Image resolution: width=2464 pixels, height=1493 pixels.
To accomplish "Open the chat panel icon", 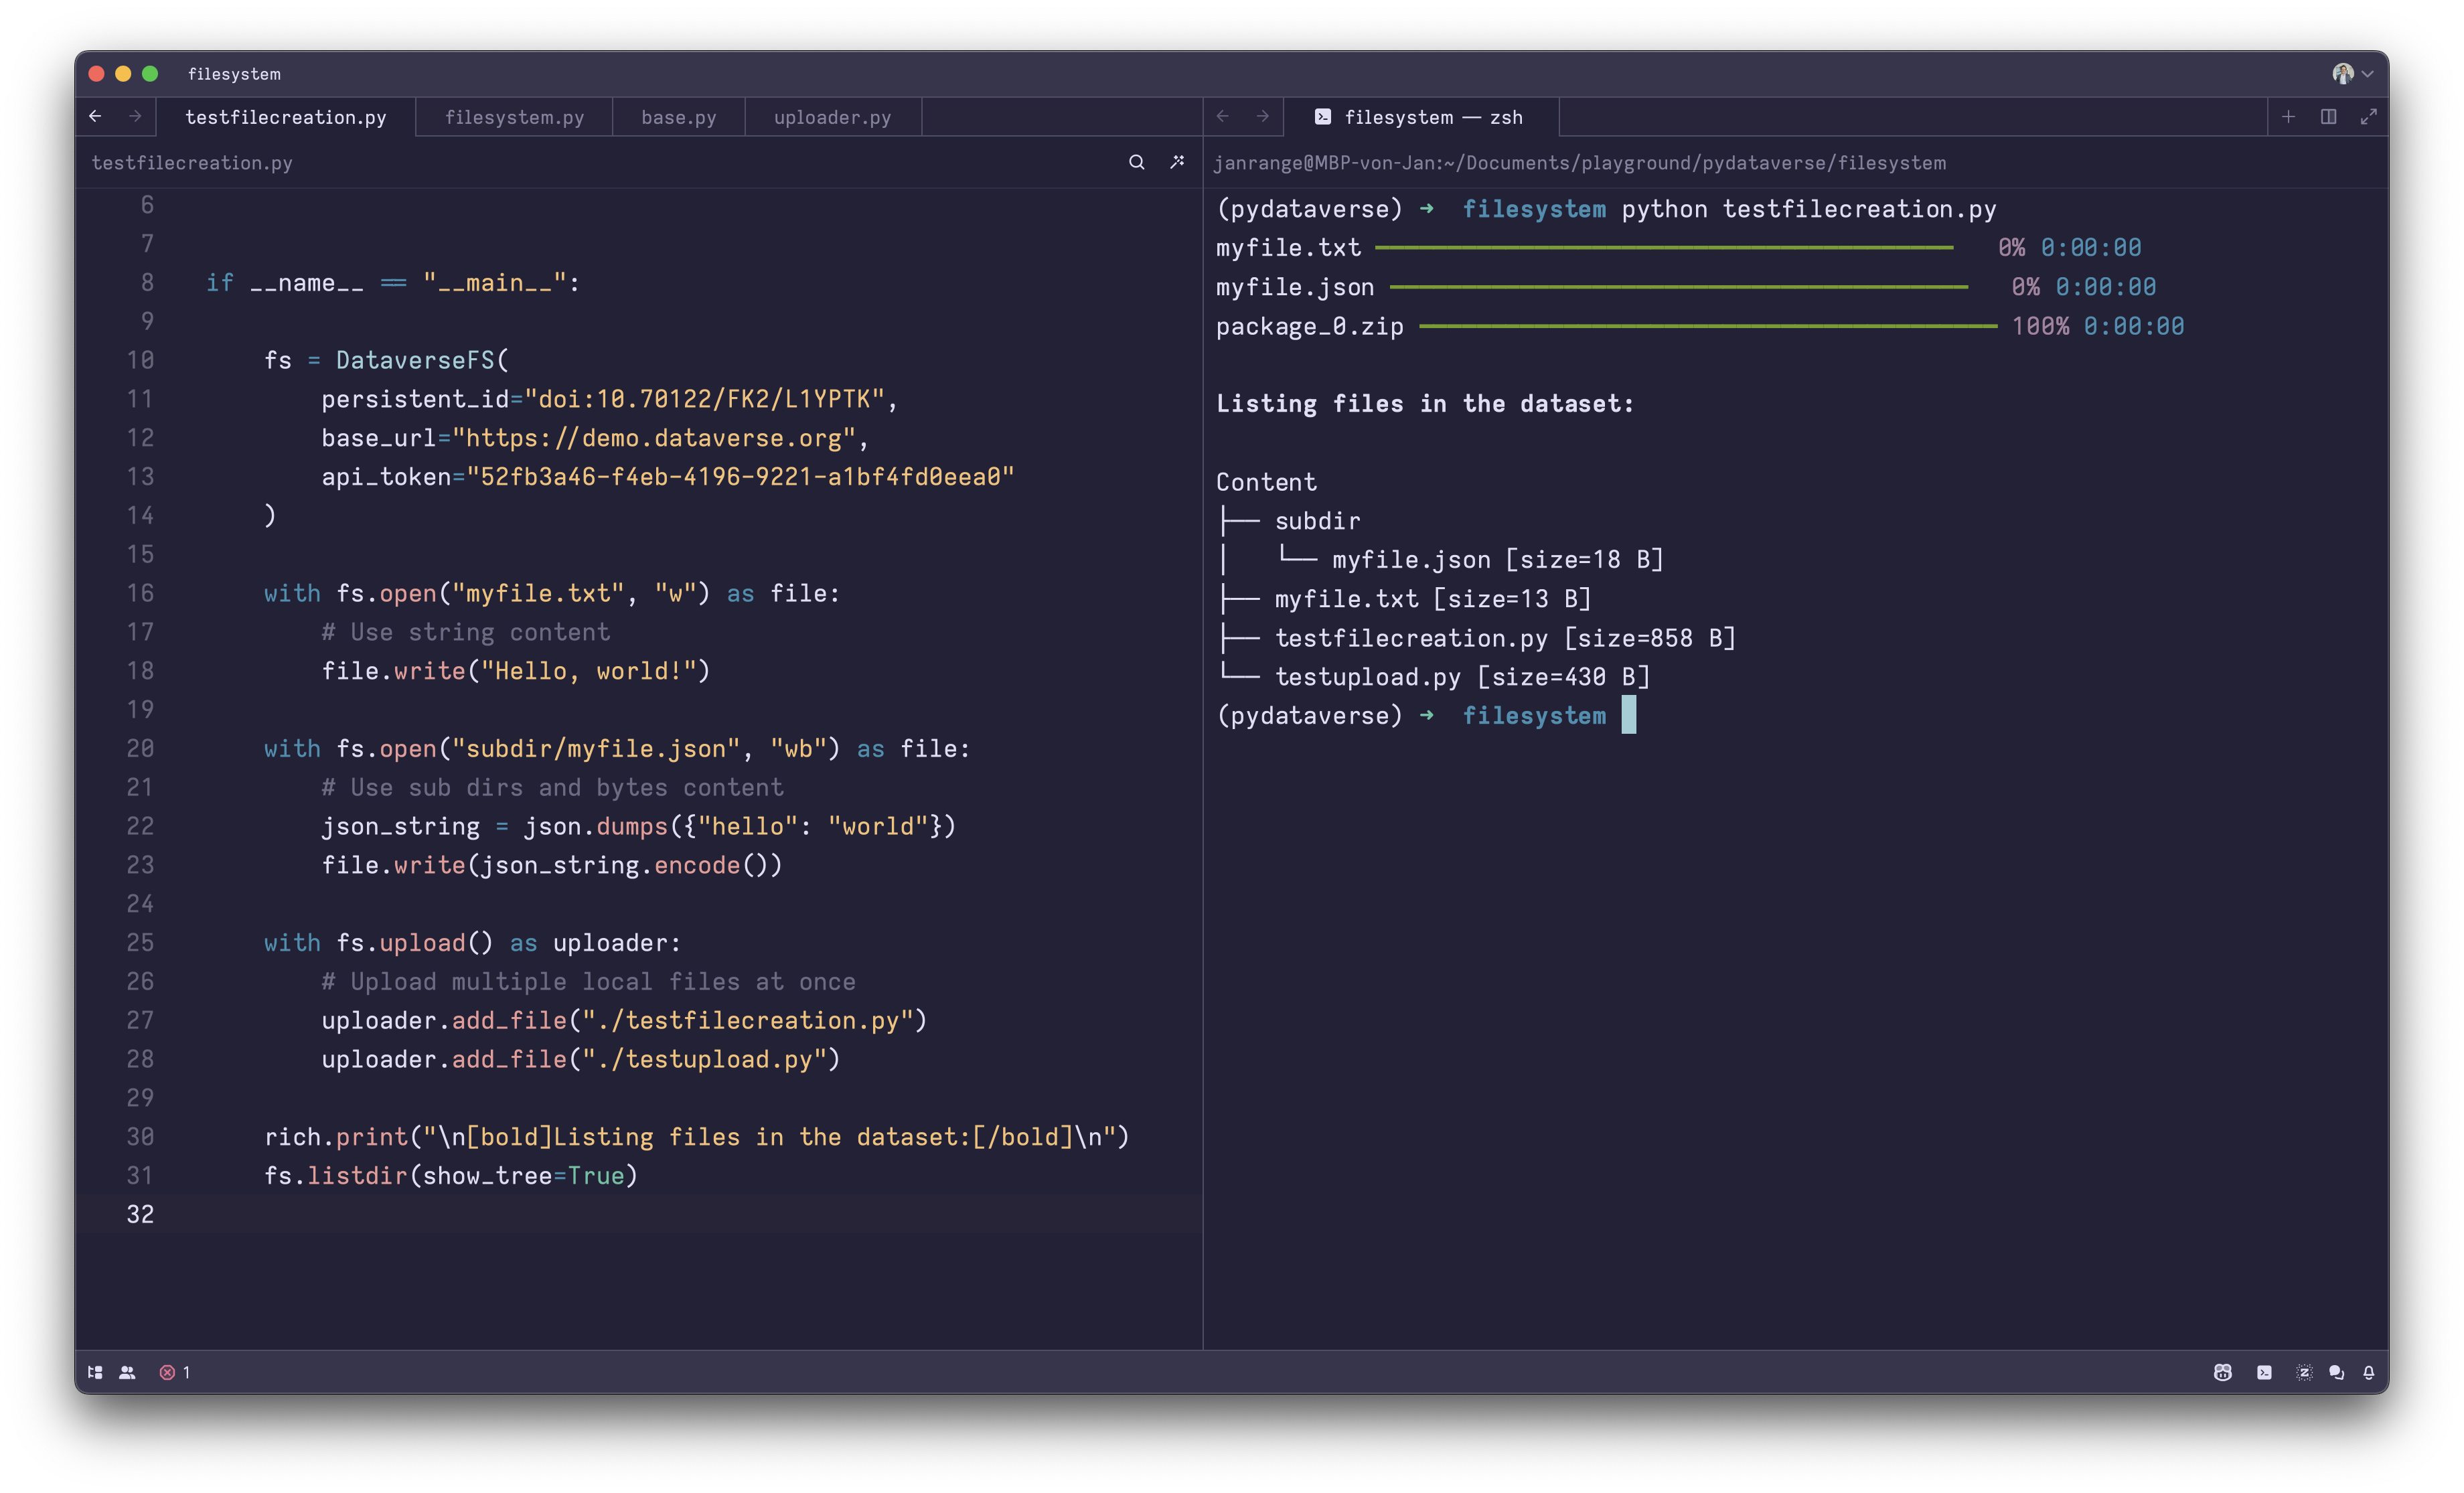I will [x=2336, y=1372].
